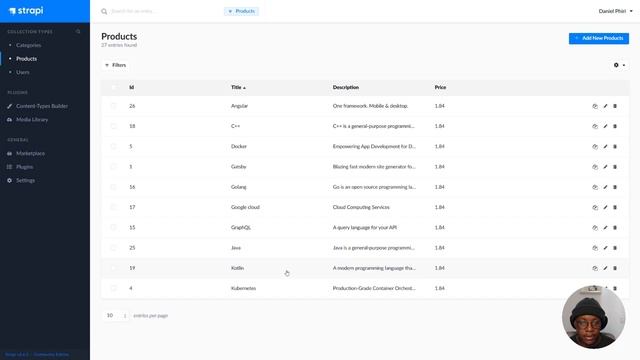Delete the Golang product using trash icon
The image size is (640, 360).
pos(615,187)
